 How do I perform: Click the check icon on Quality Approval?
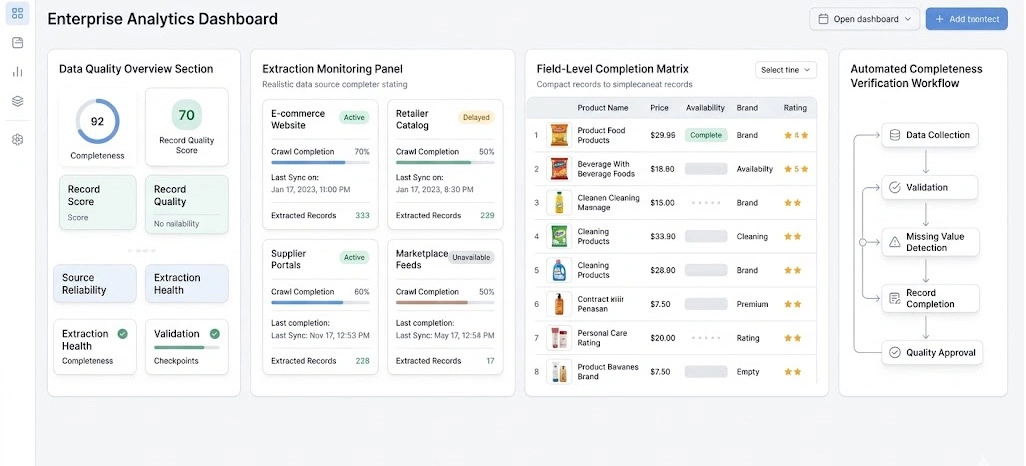tap(894, 353)
